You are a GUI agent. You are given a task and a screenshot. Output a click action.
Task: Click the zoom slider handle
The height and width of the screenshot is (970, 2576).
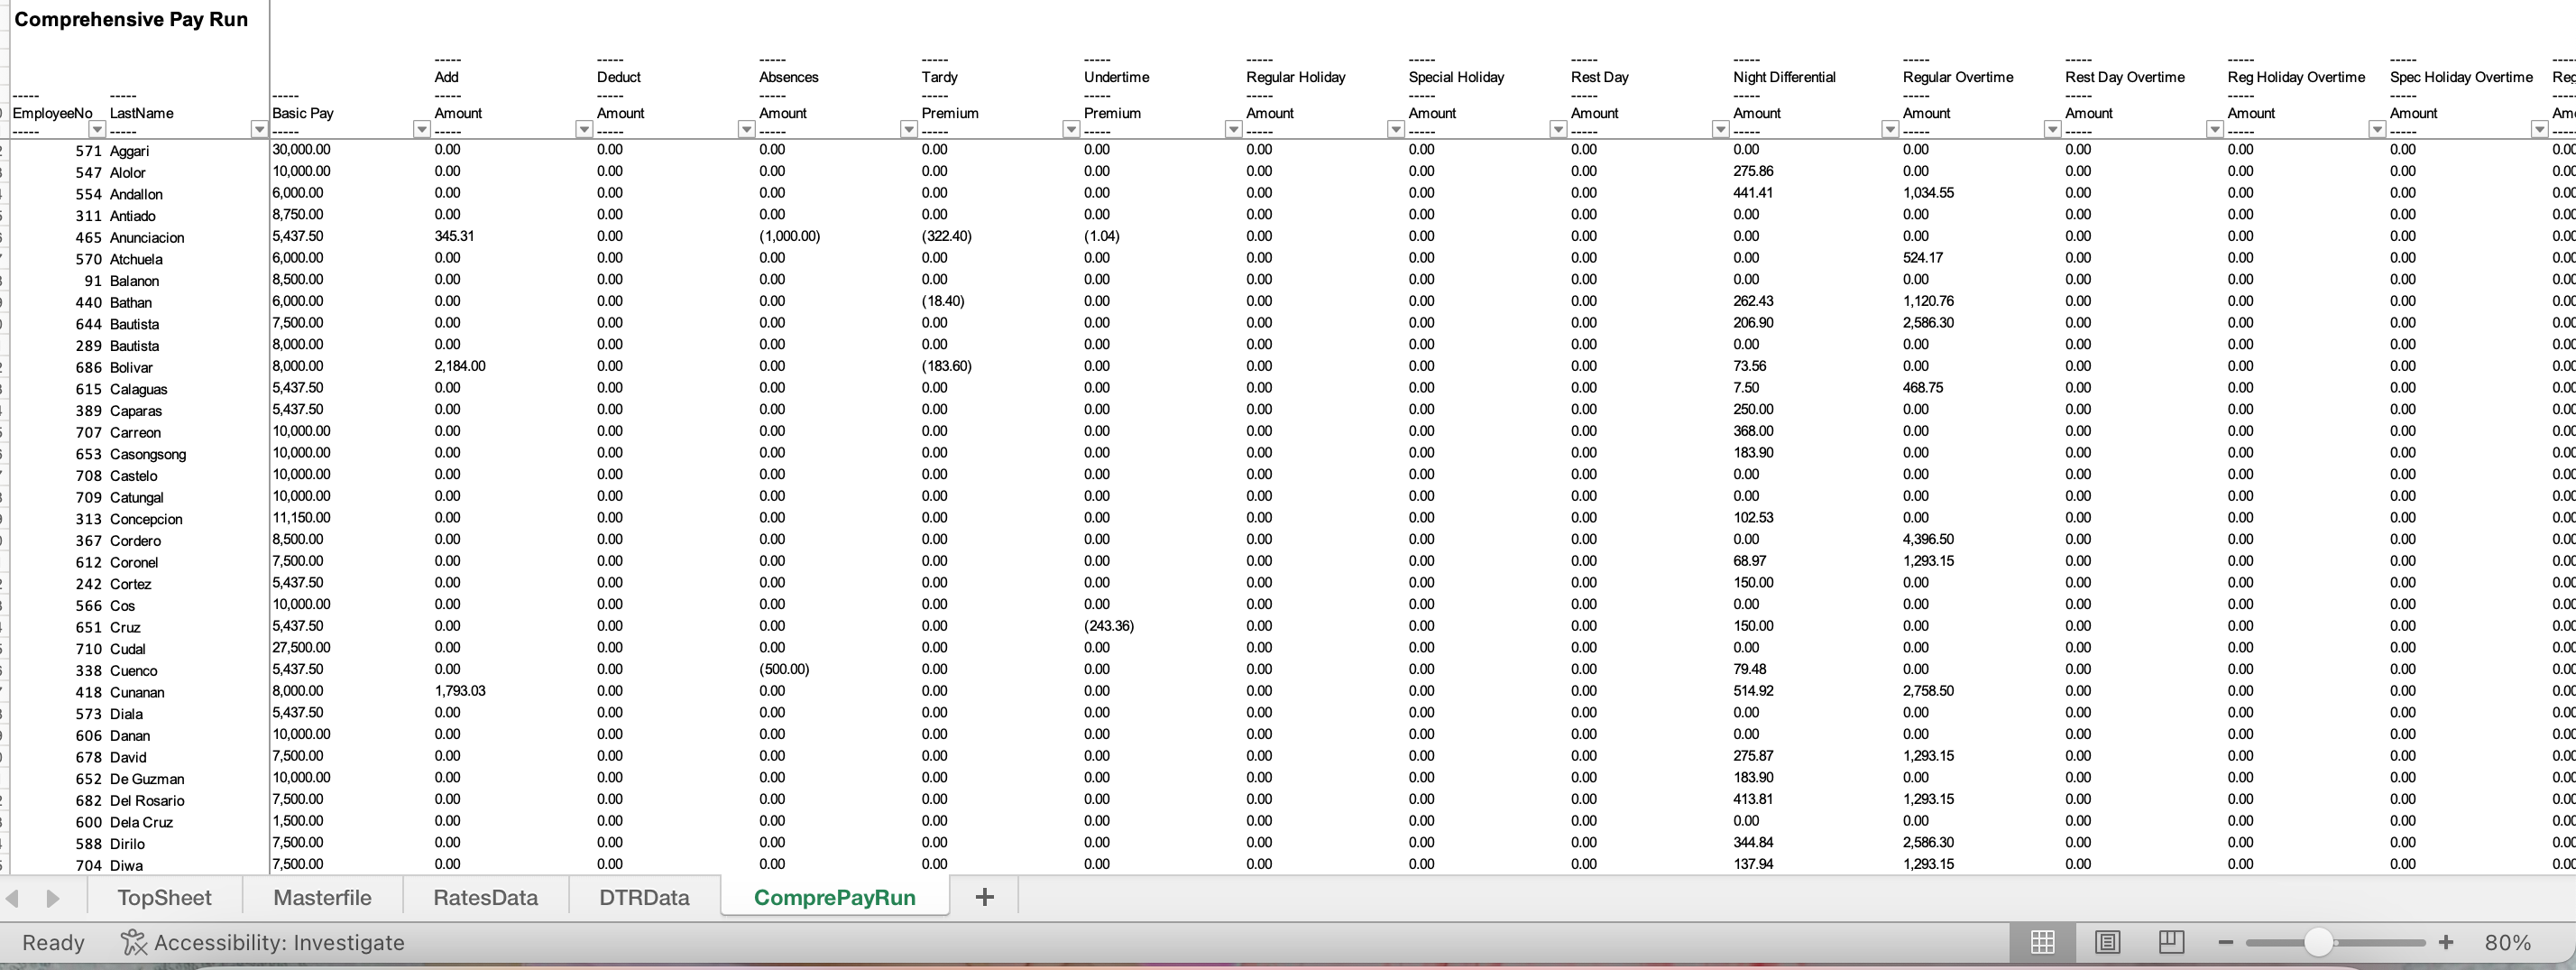point(2318,942)
